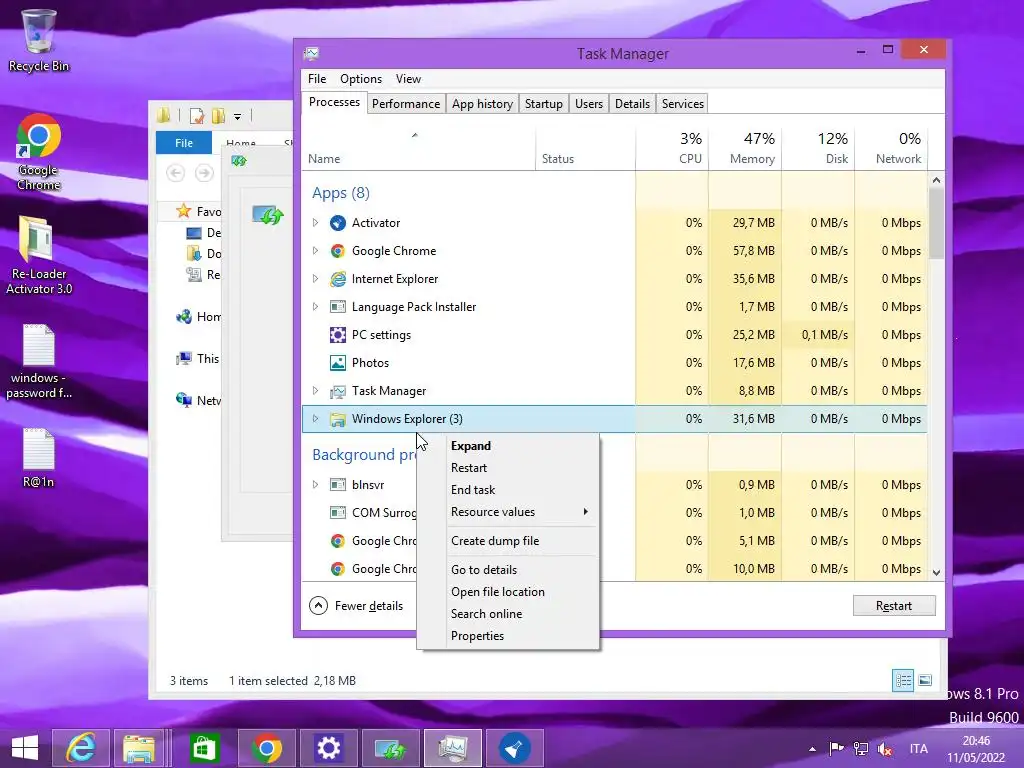This screenshot has height=768, width=1024.
Task: Click the Internet Explorer process icon
Action: click(x=338, y=279)
